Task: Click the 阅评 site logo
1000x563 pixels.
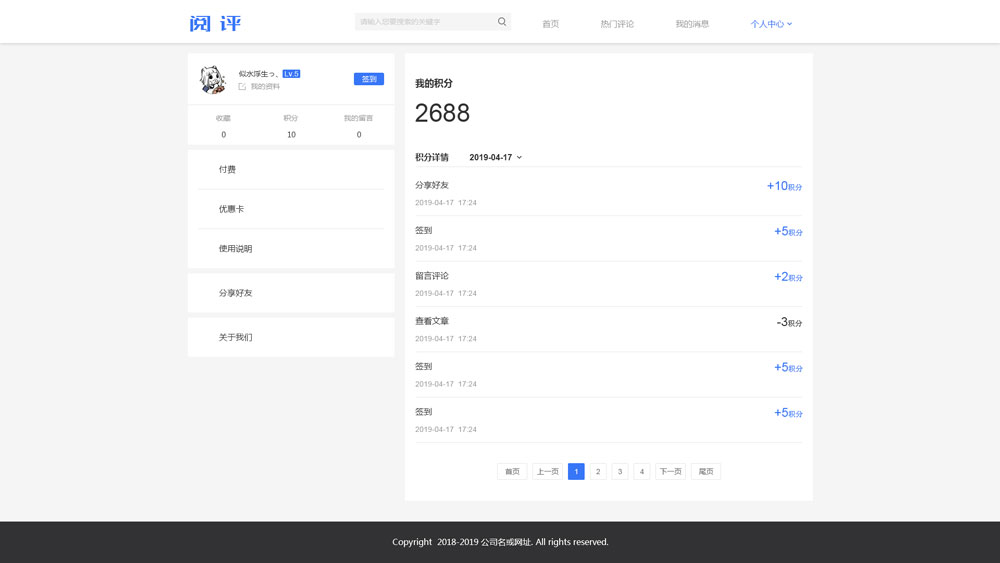Action: coord(215,23)
